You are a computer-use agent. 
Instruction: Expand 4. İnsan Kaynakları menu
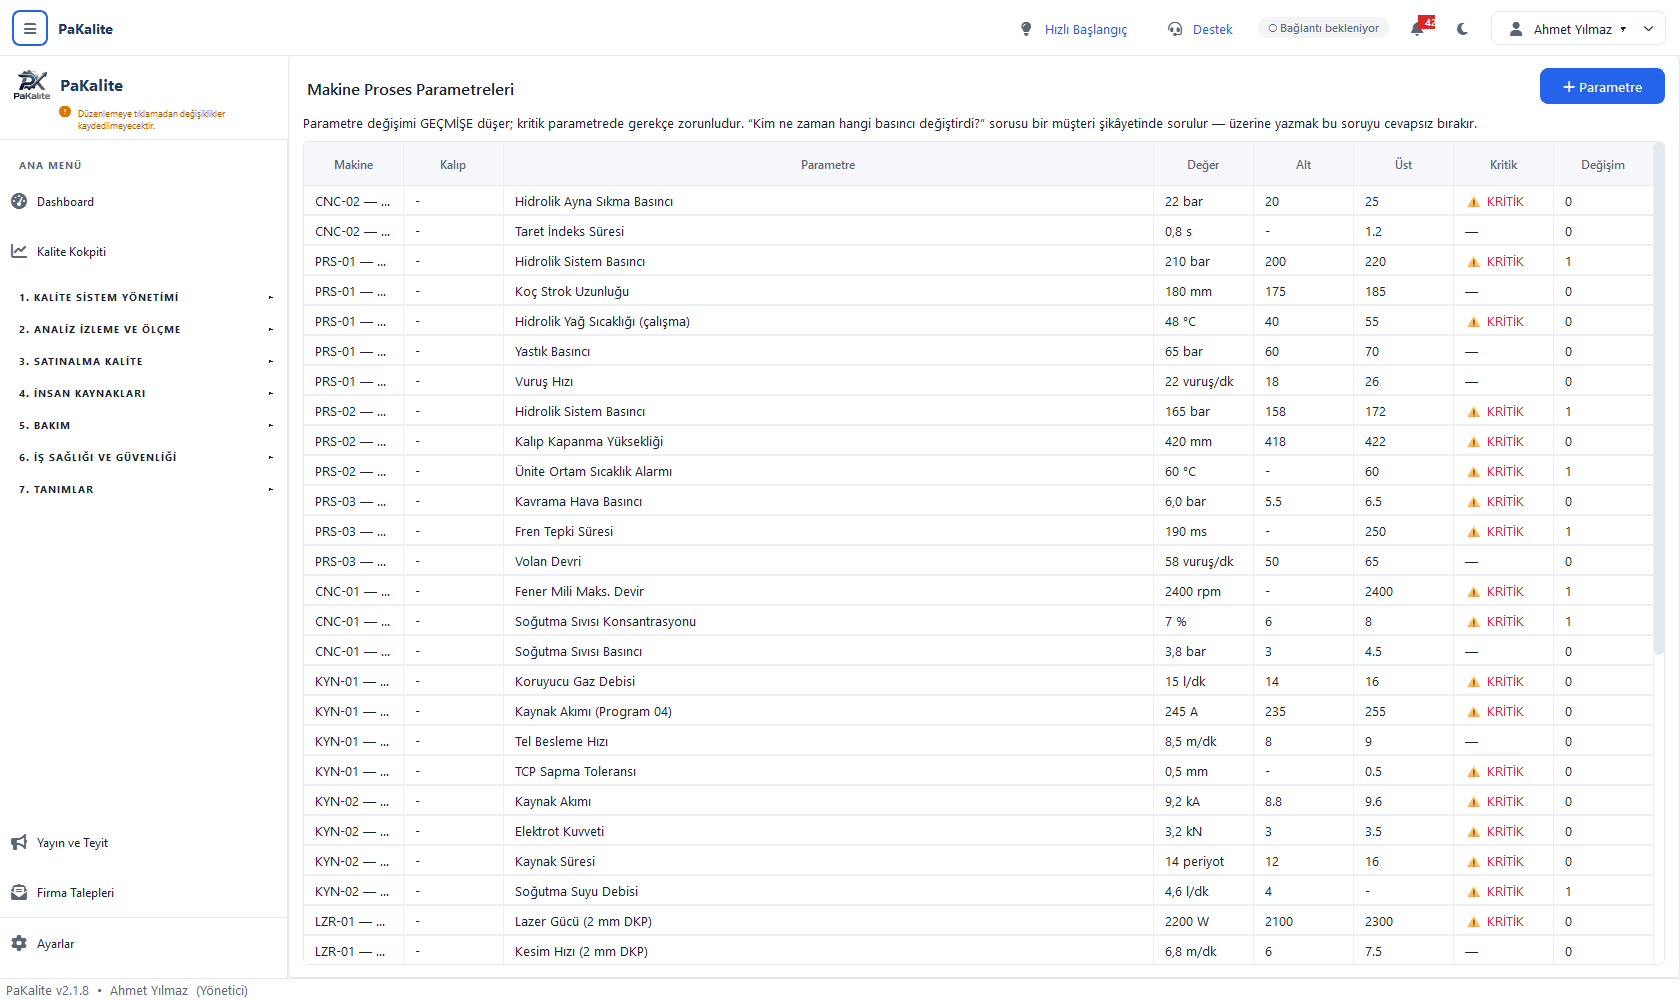pyautogui.click(x=145, y=393)
